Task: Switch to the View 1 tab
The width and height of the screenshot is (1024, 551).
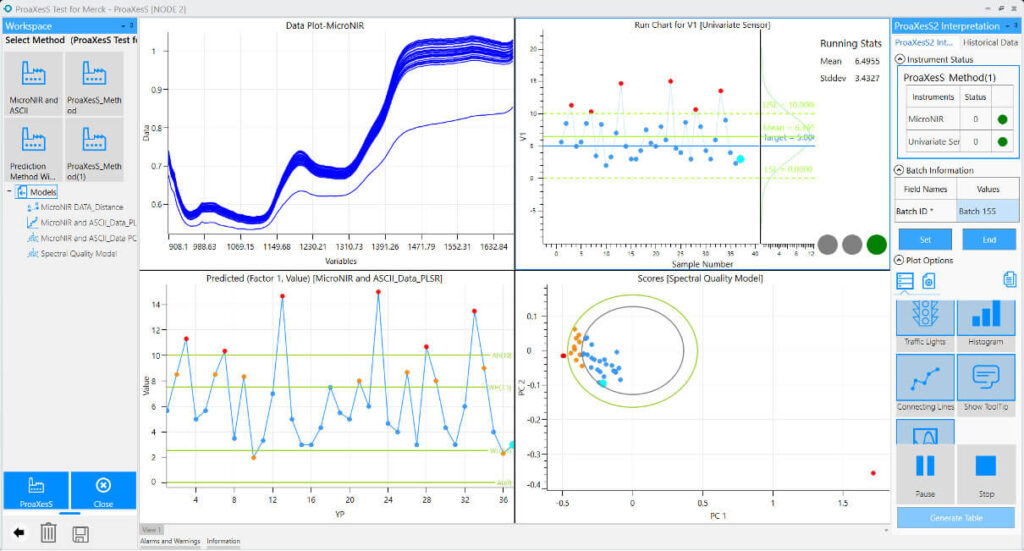Action: pos(151,529)
